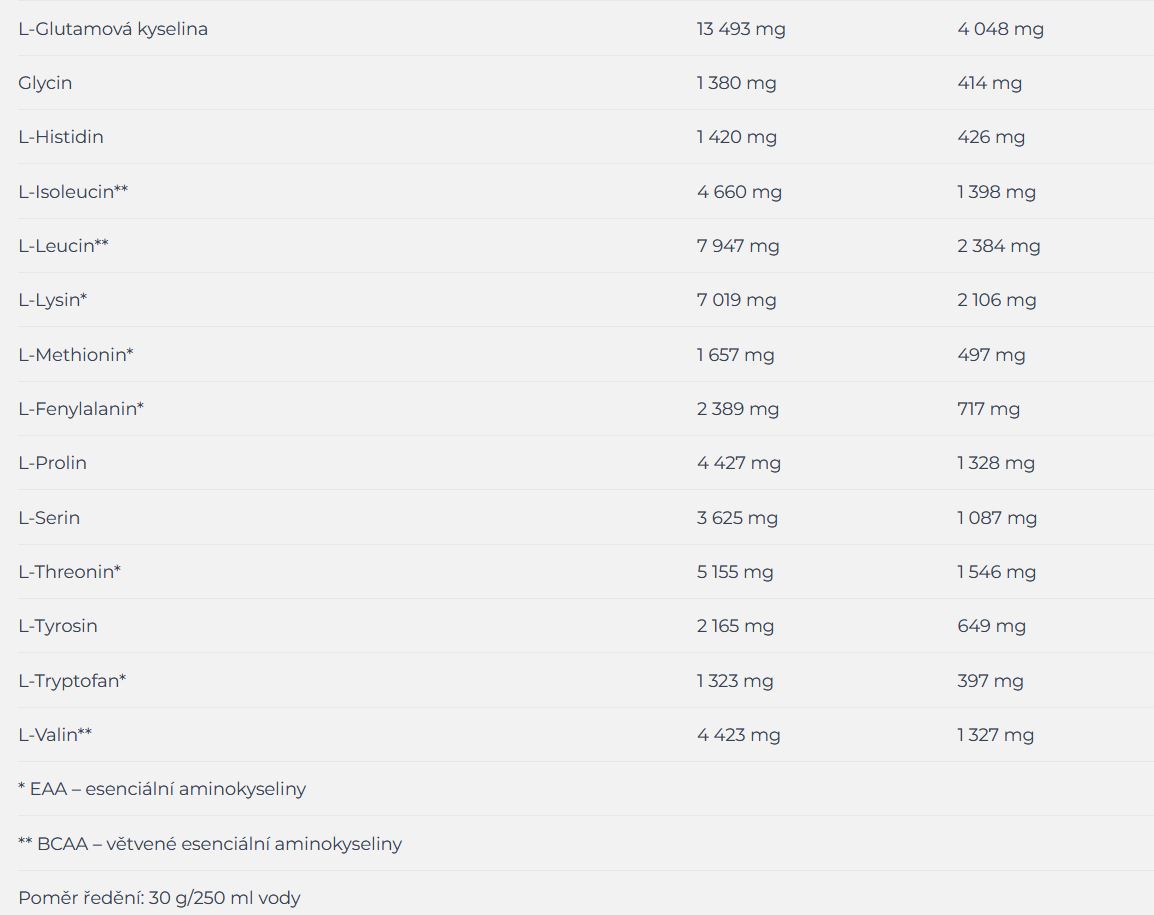Select the L-Glutamová kyselina row label
The image size is (1154, 915).
click(113, 29)
